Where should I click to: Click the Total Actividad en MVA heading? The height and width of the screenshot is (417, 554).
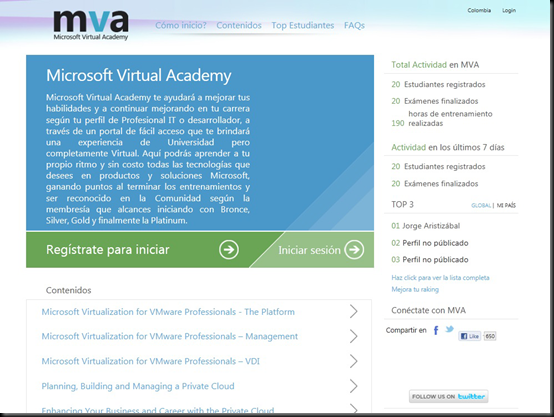click(x=435, y=65)
